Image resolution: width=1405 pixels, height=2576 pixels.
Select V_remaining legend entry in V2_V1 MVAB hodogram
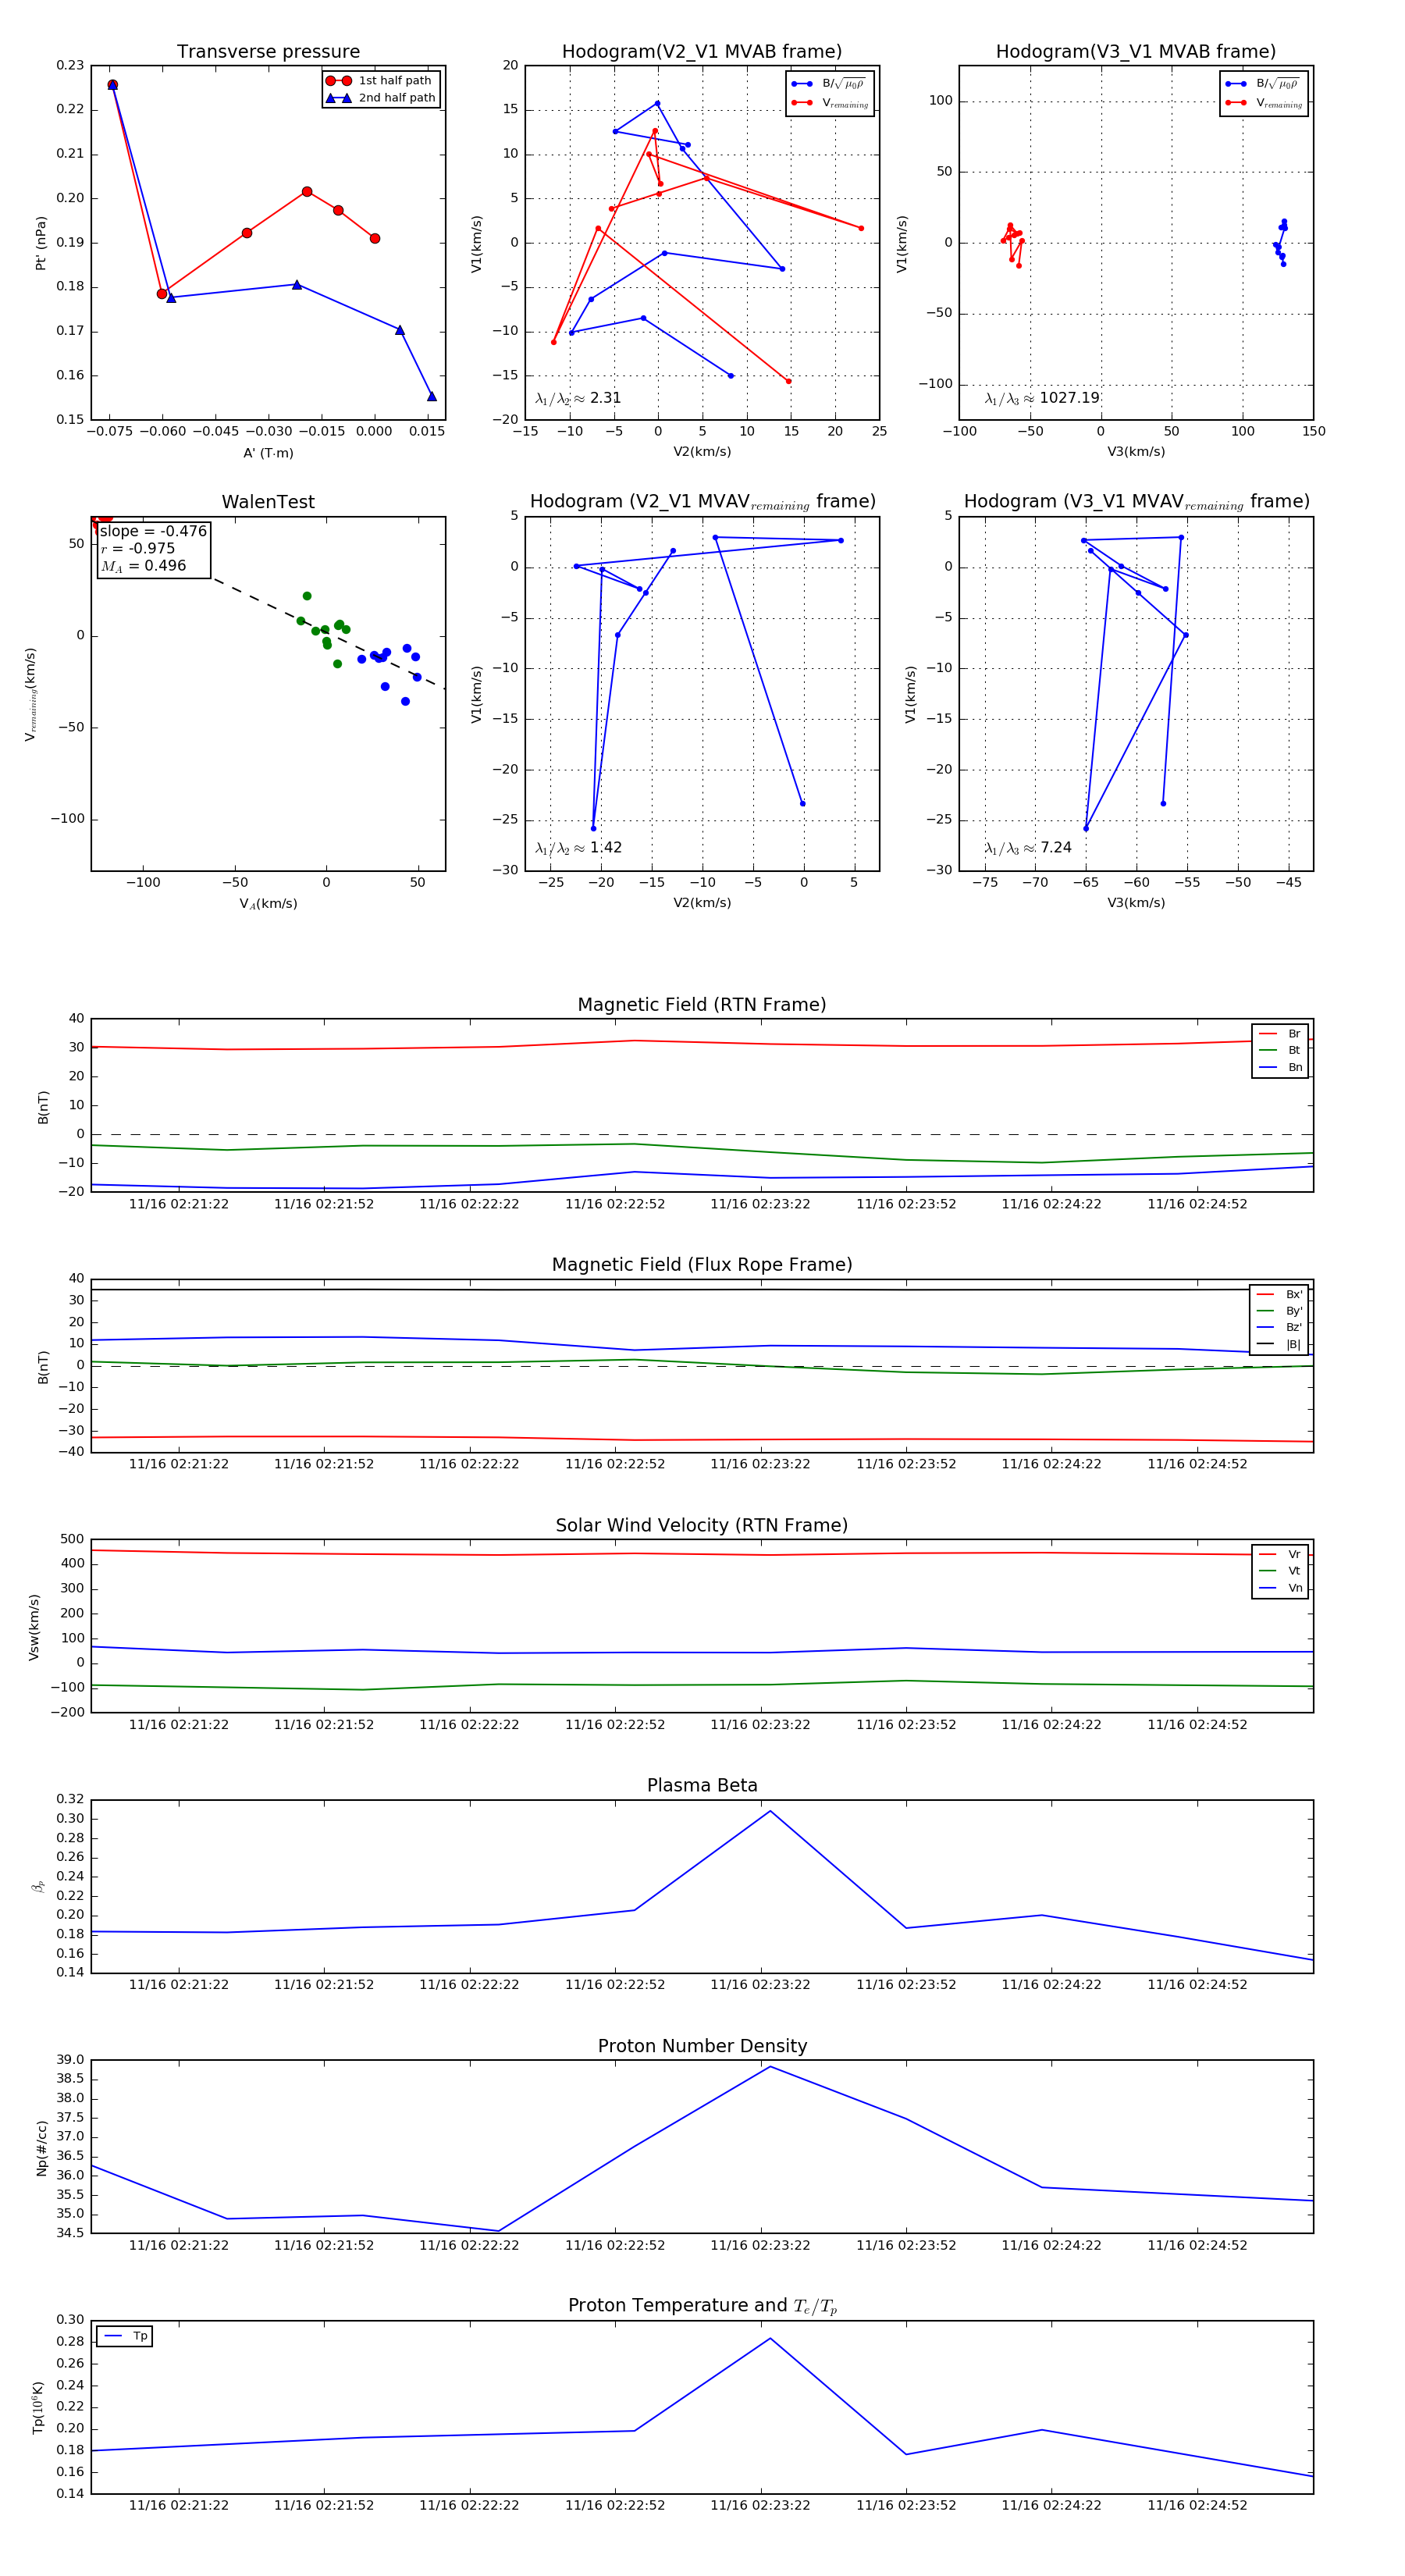click(830, 102)
